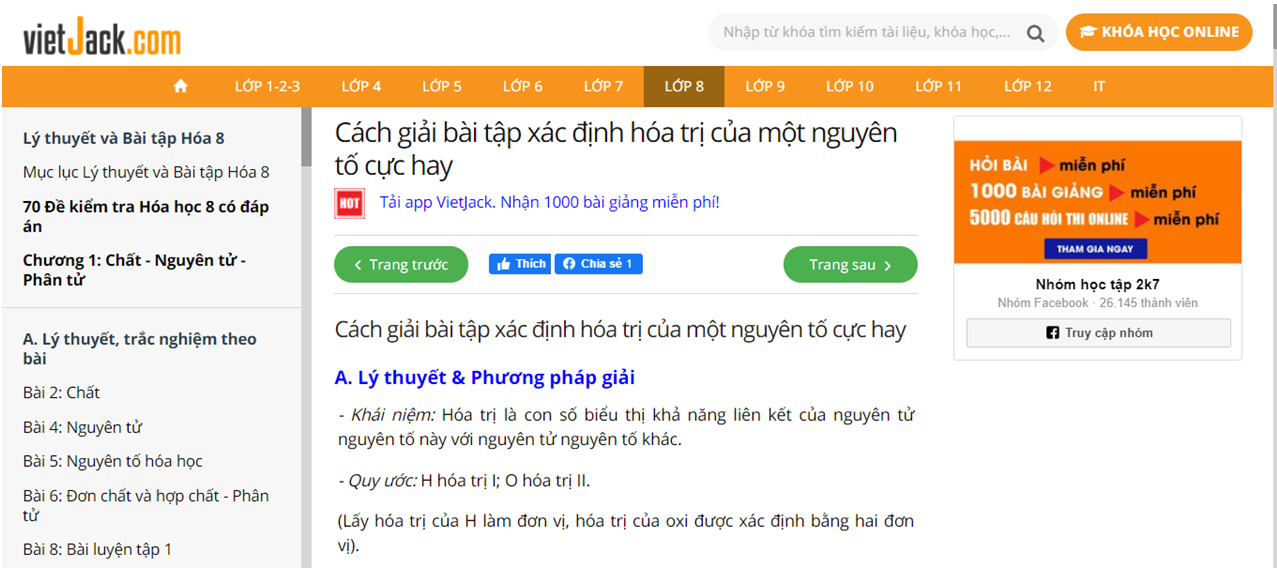Select the LỚP 12 menu tab
This screenshot has width=1277, height=572.
click(1028, 87)
